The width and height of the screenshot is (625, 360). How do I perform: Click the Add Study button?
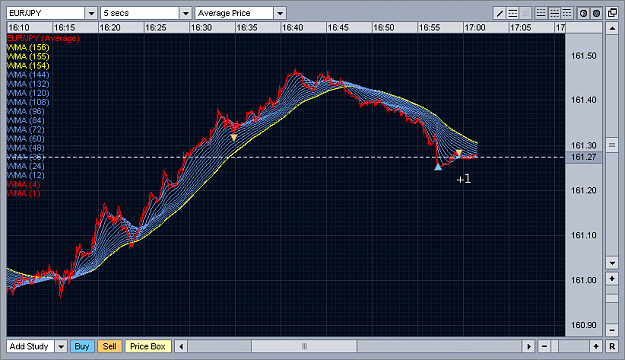point(29,346)
